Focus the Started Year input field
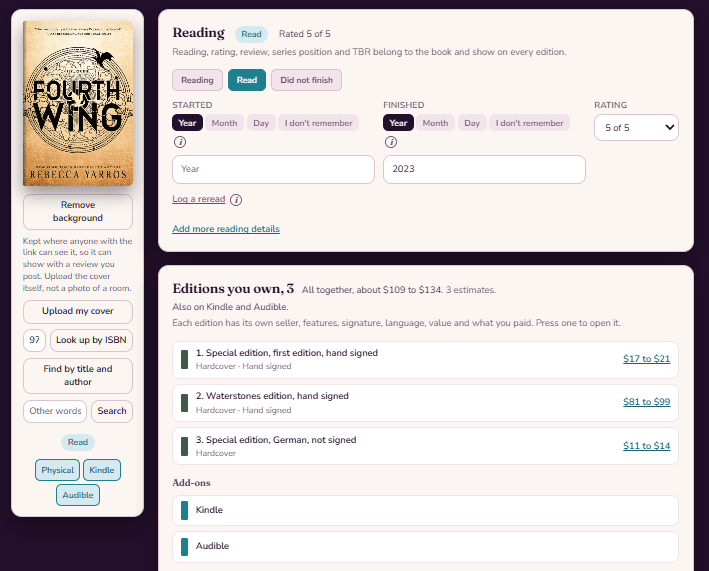709x571 pixels. 274,170
